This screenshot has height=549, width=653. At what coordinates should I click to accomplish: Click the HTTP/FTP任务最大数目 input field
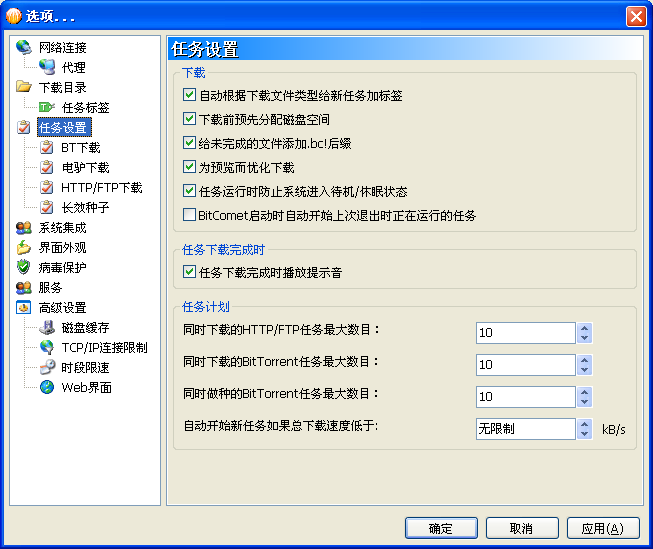pyautogui.click(x=526, y=333)
